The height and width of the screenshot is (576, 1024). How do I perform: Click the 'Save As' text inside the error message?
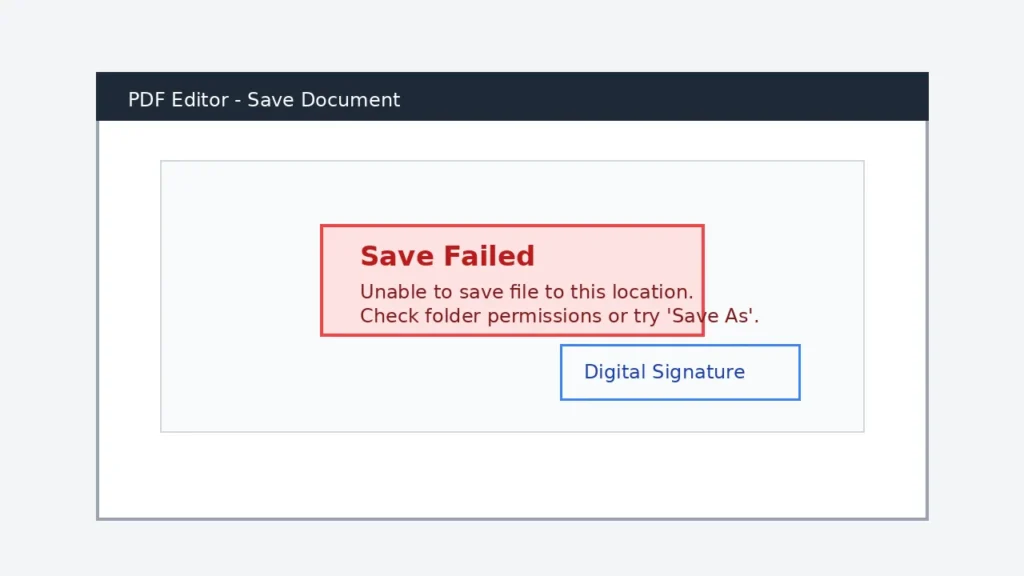pyautogui.click(x=709, y=316)
